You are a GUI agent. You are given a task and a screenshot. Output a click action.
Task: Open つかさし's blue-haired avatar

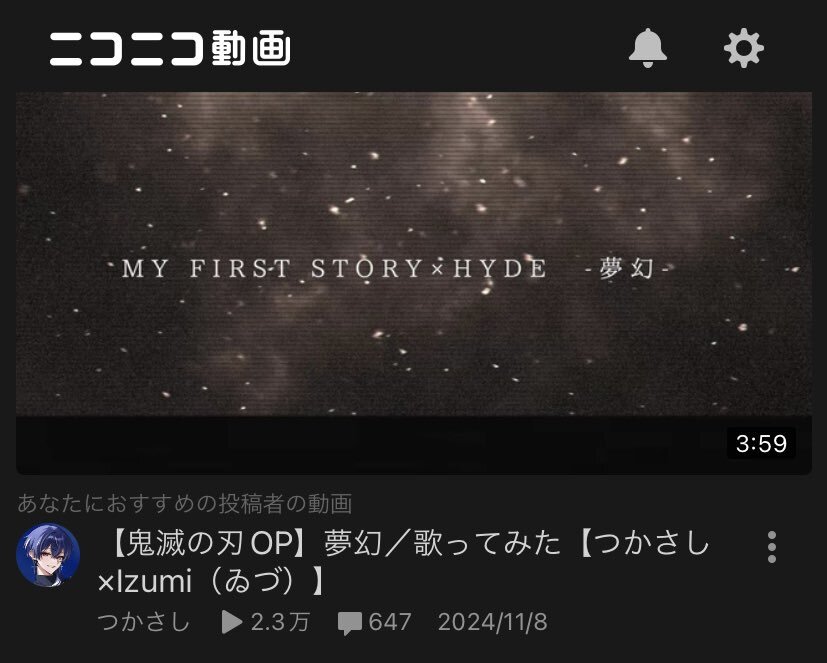48,555
